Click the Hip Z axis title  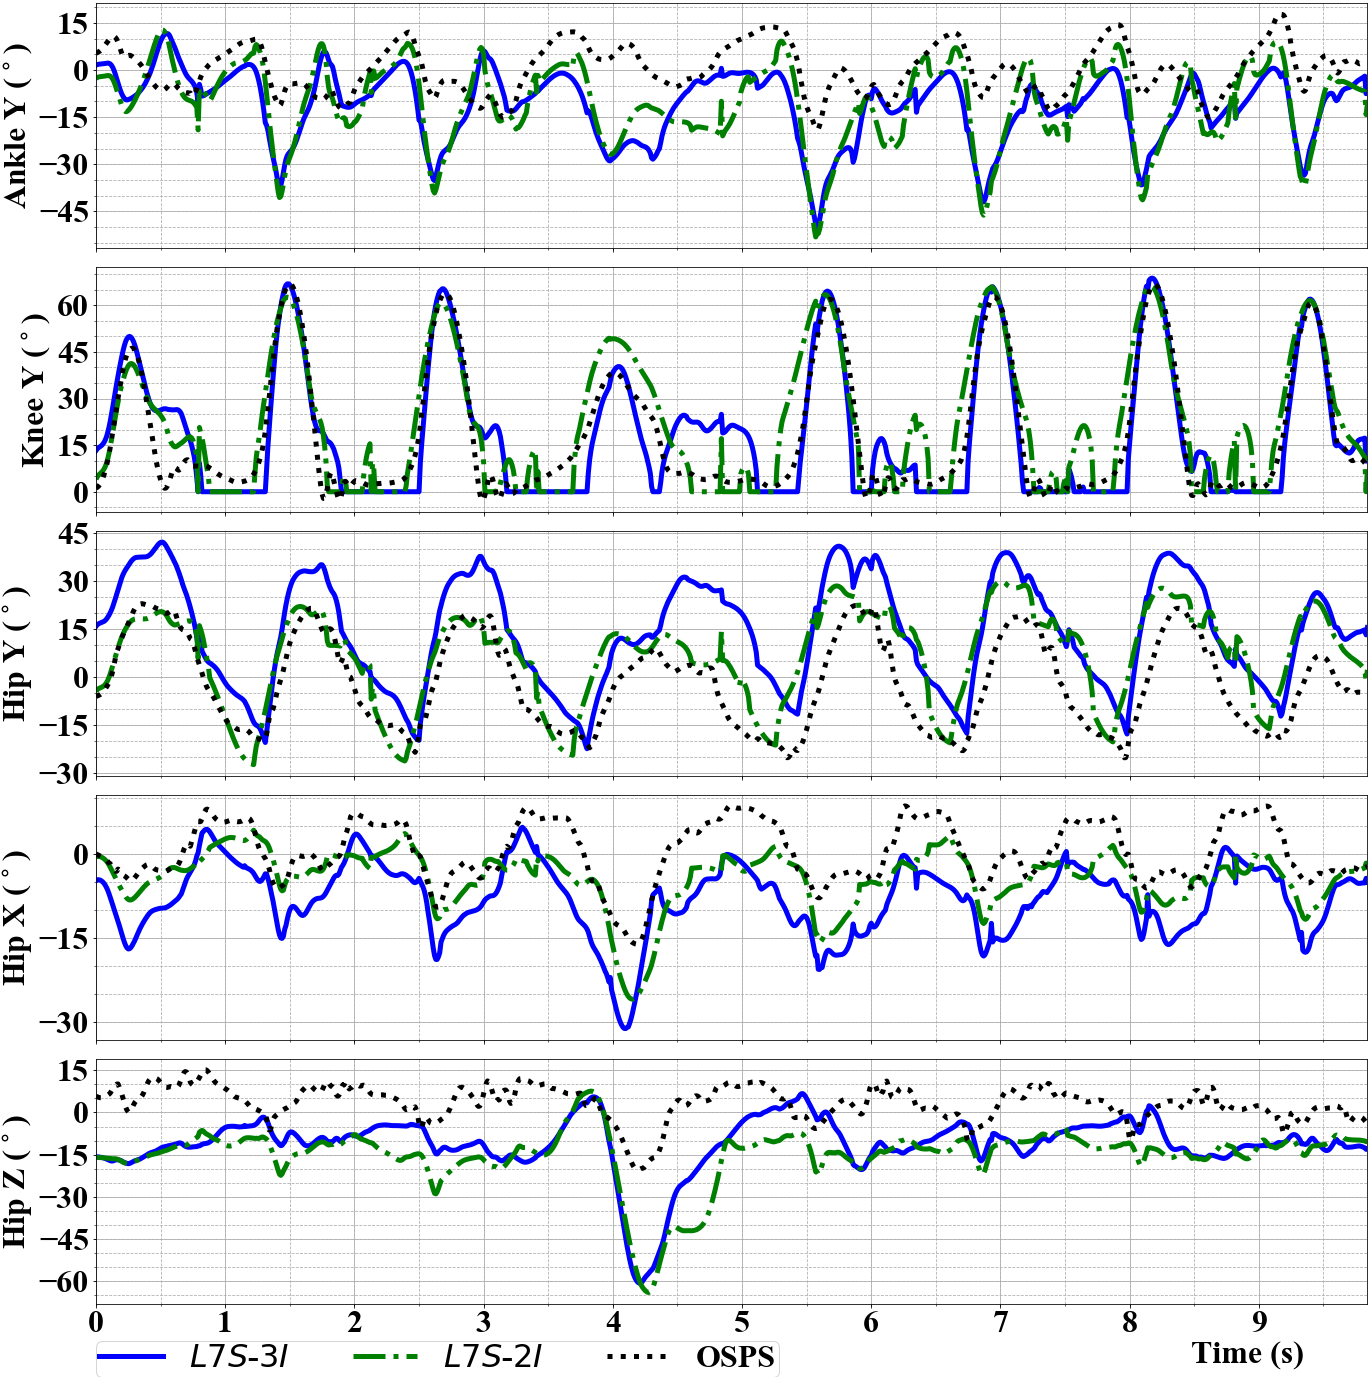(15, 1182)
